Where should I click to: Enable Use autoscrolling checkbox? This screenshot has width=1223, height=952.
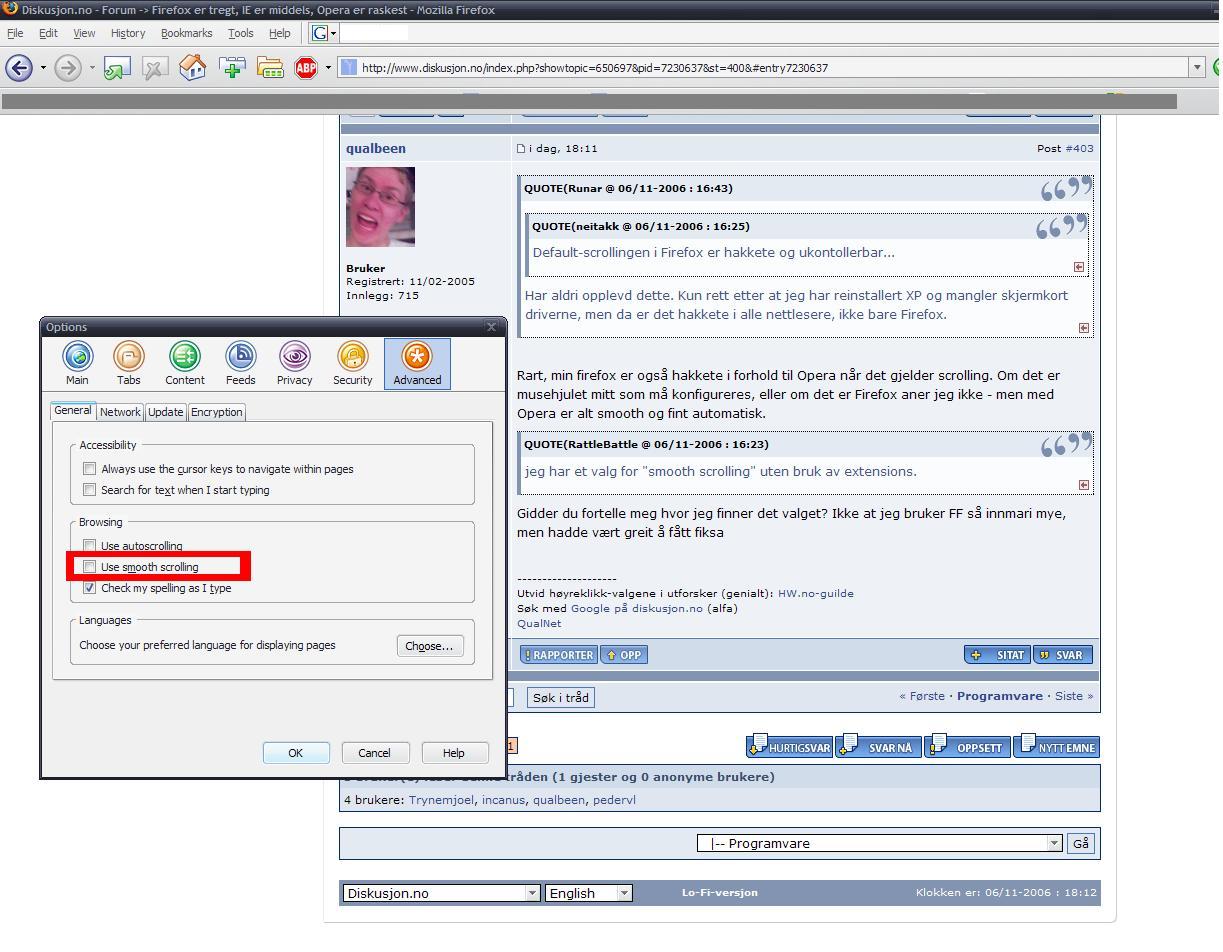point(90,546)
